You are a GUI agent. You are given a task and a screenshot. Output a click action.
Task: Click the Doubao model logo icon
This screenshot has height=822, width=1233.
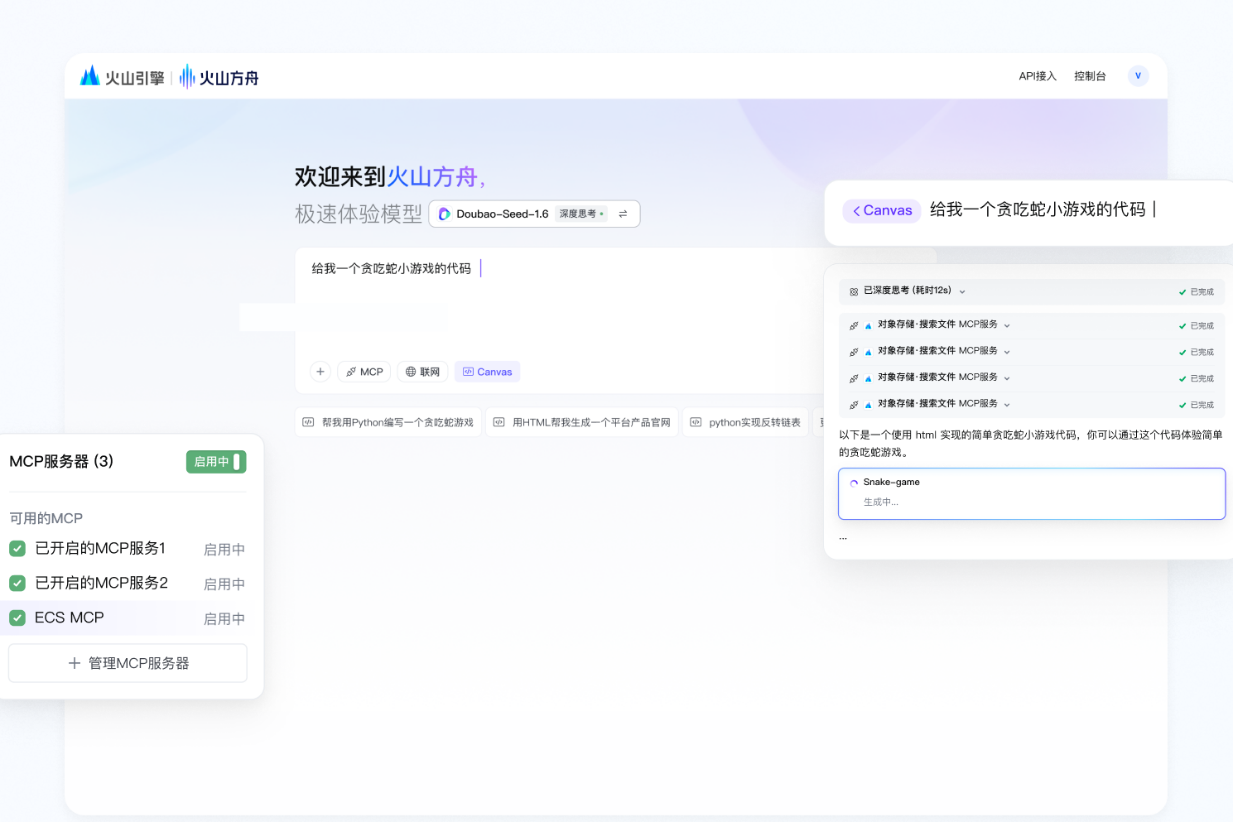pyautogui.click(x=445, y=214)
